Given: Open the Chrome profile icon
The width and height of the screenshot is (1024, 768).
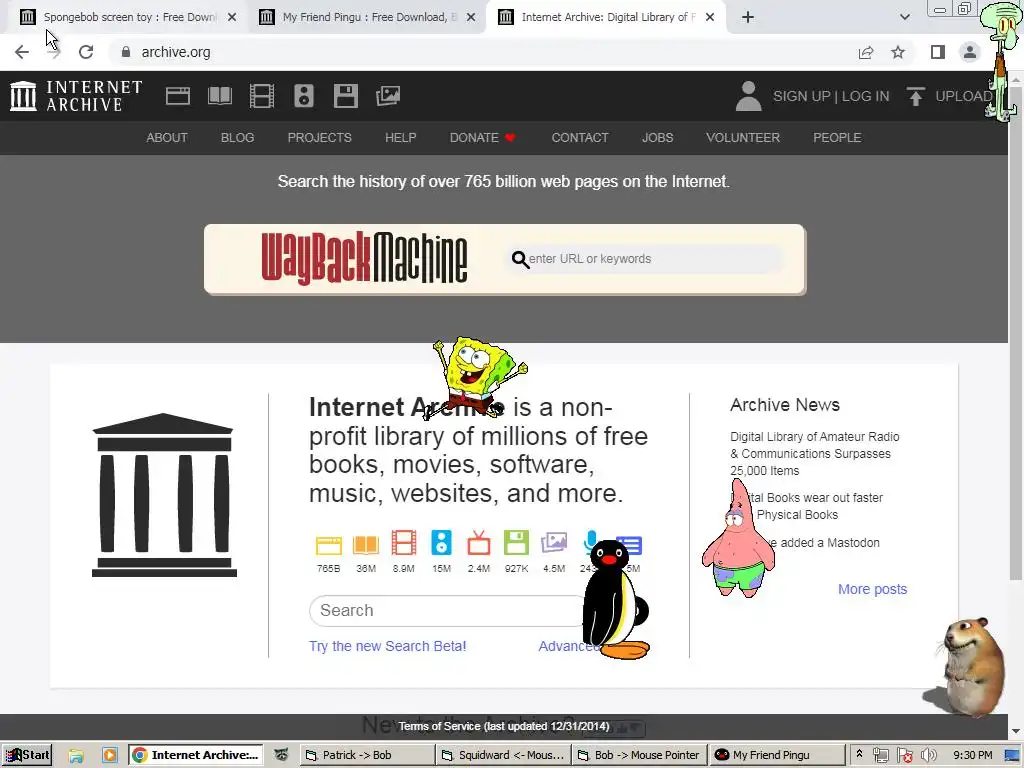Looking at the screenshot, I should pos(970,52).
